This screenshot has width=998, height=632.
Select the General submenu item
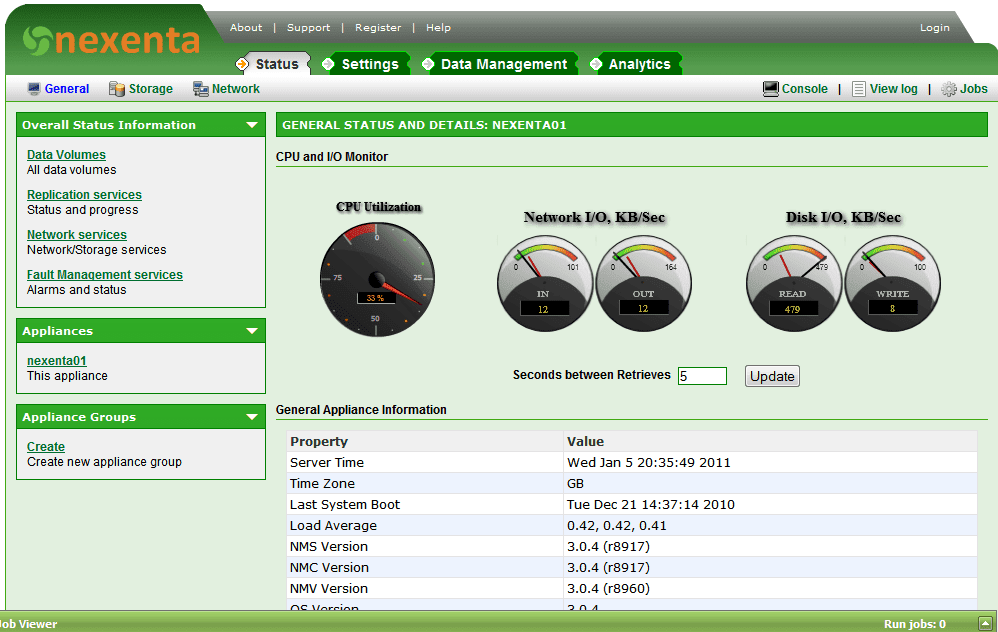(x=67, y=89)
